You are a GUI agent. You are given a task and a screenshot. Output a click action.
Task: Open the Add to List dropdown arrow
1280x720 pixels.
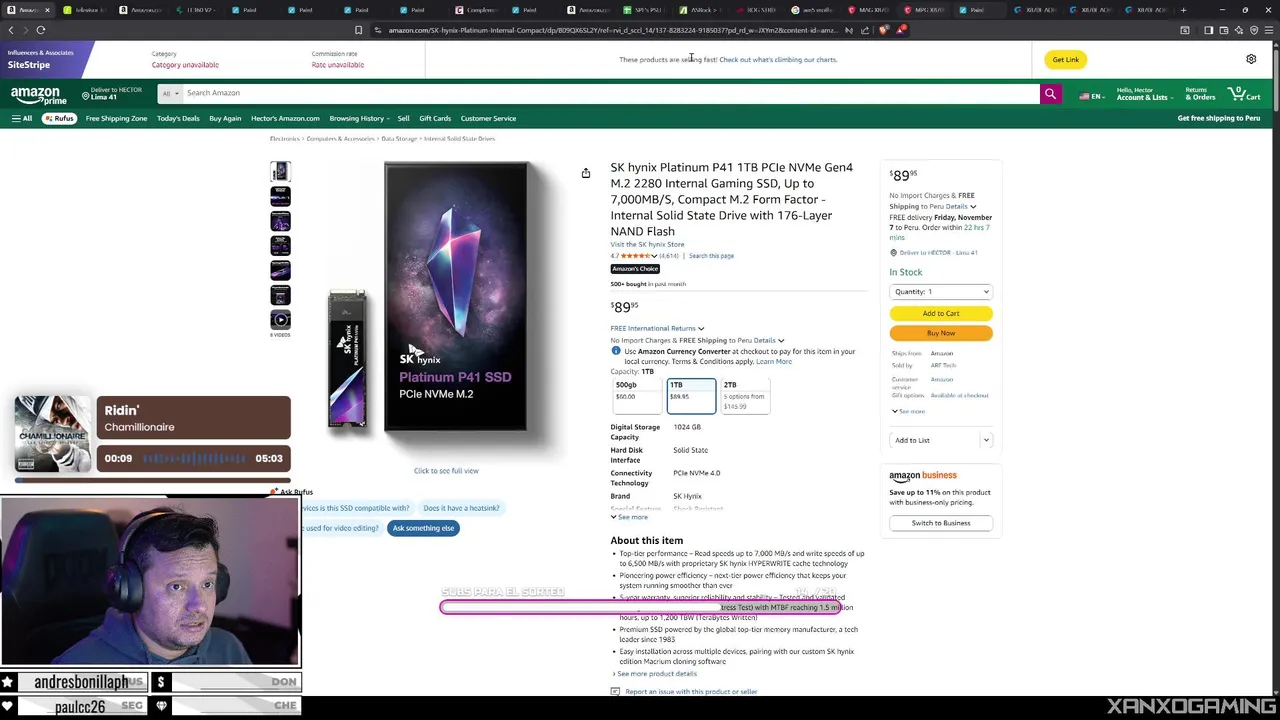(985, 440)
